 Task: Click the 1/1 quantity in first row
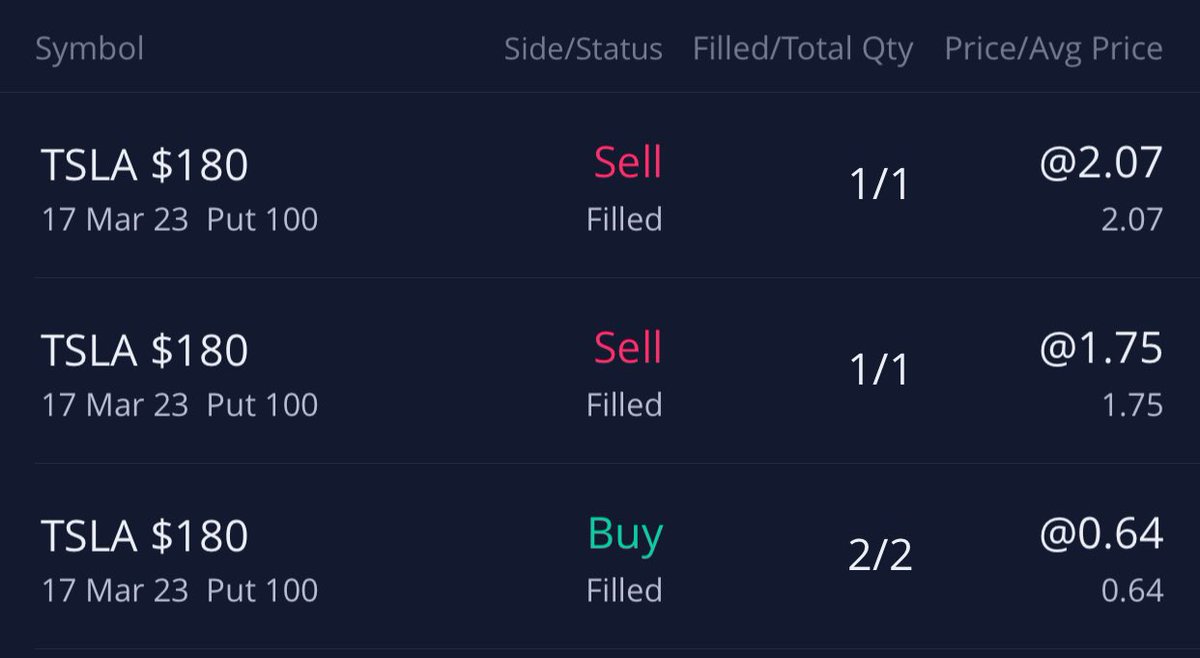pos(879,184)
